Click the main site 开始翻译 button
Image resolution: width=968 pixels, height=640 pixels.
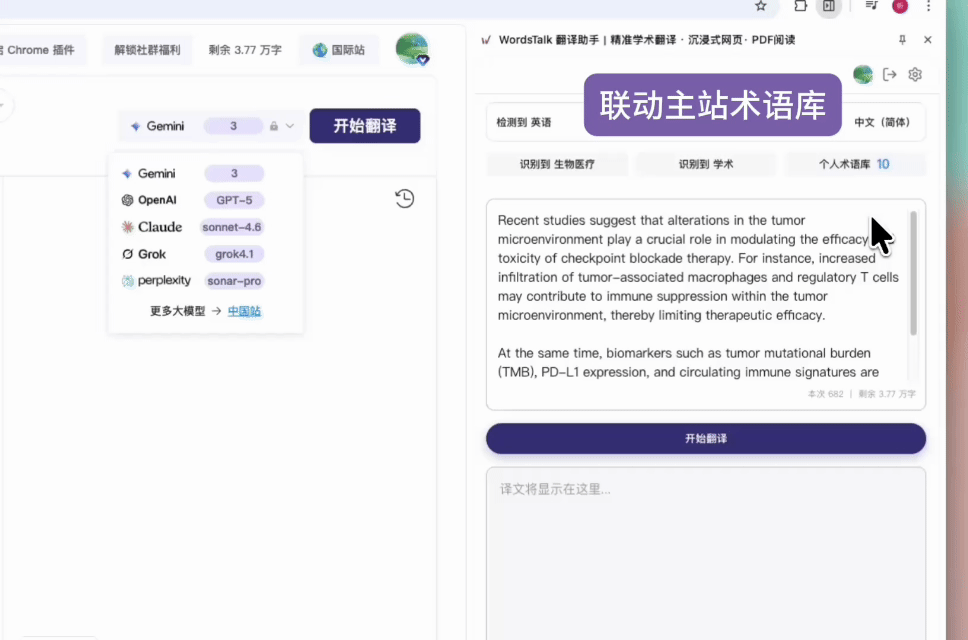coord(365,126)
